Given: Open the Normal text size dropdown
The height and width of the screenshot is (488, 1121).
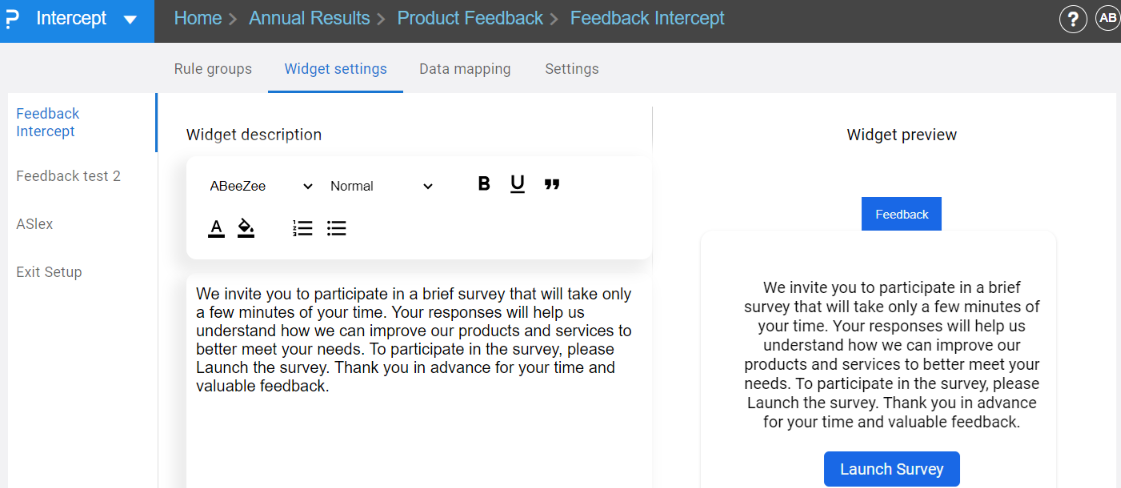Looking at the screenshot, I should coord(382,186).
